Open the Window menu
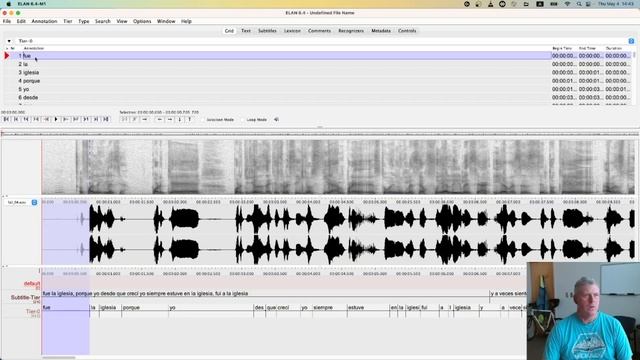This screenshot has height=360, width=640. coord(166,21)
